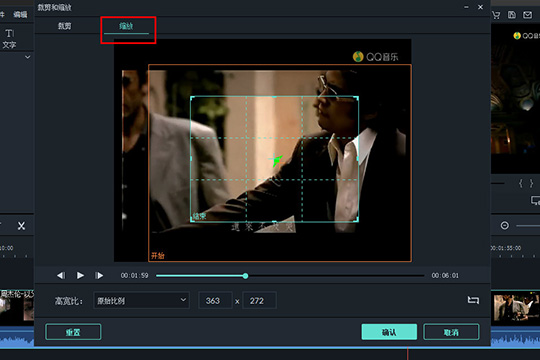Click the playback progress slider handle
This screenshot has width=540, height=360.
(x=245, y=276)
